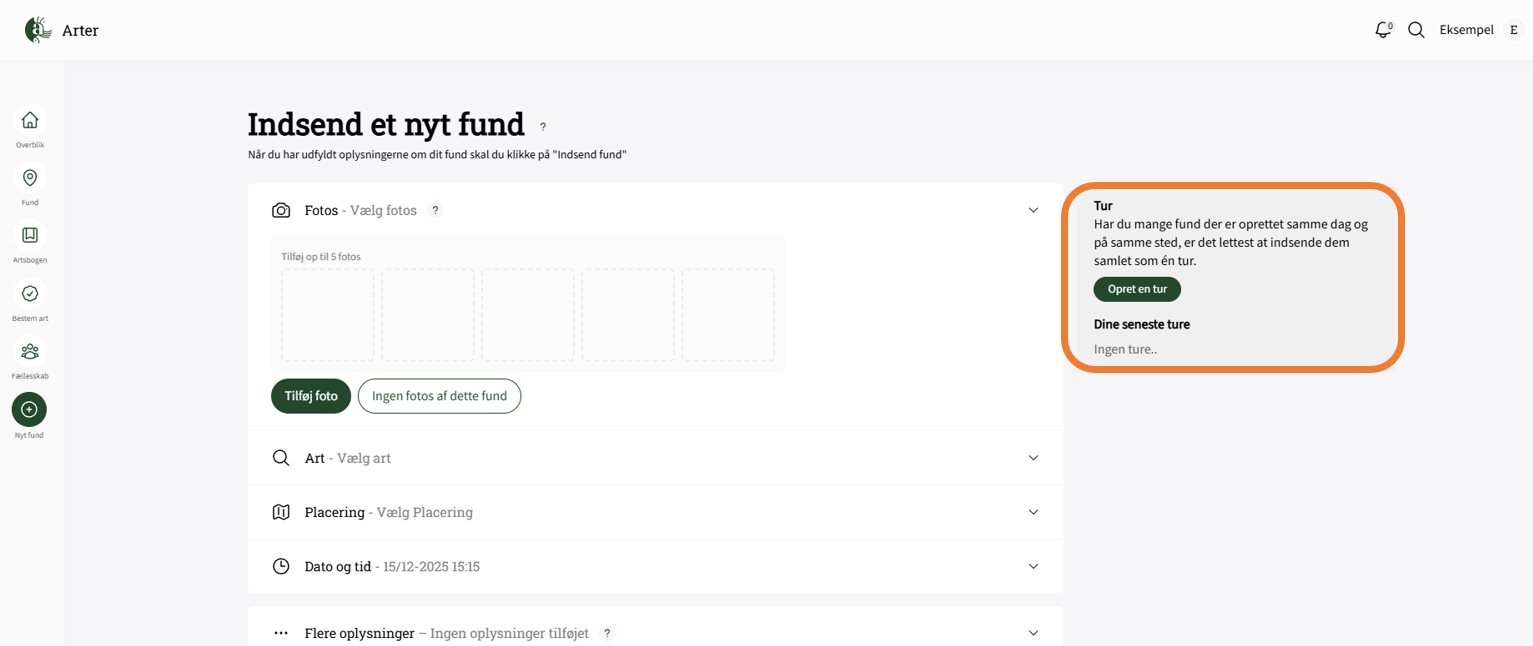This screenshot has height=646, width=1533.
Task: Go to Fund map pin icon
Action: click(30, 178)
